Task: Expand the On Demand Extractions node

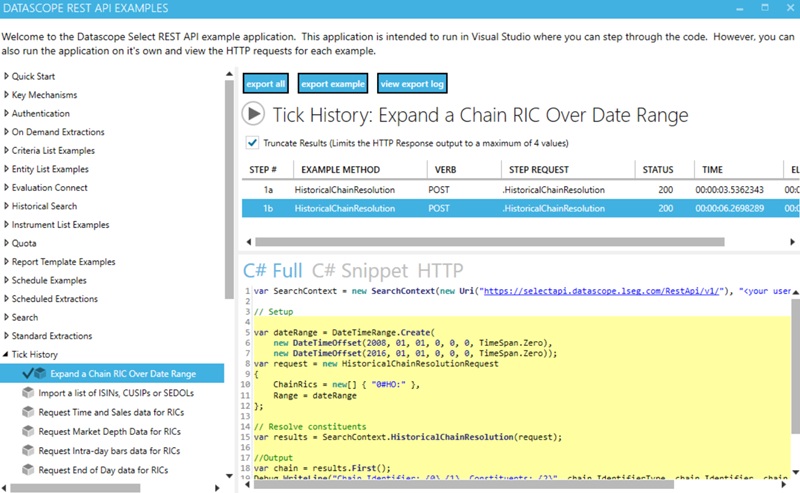Action: [x=6, y=132]
